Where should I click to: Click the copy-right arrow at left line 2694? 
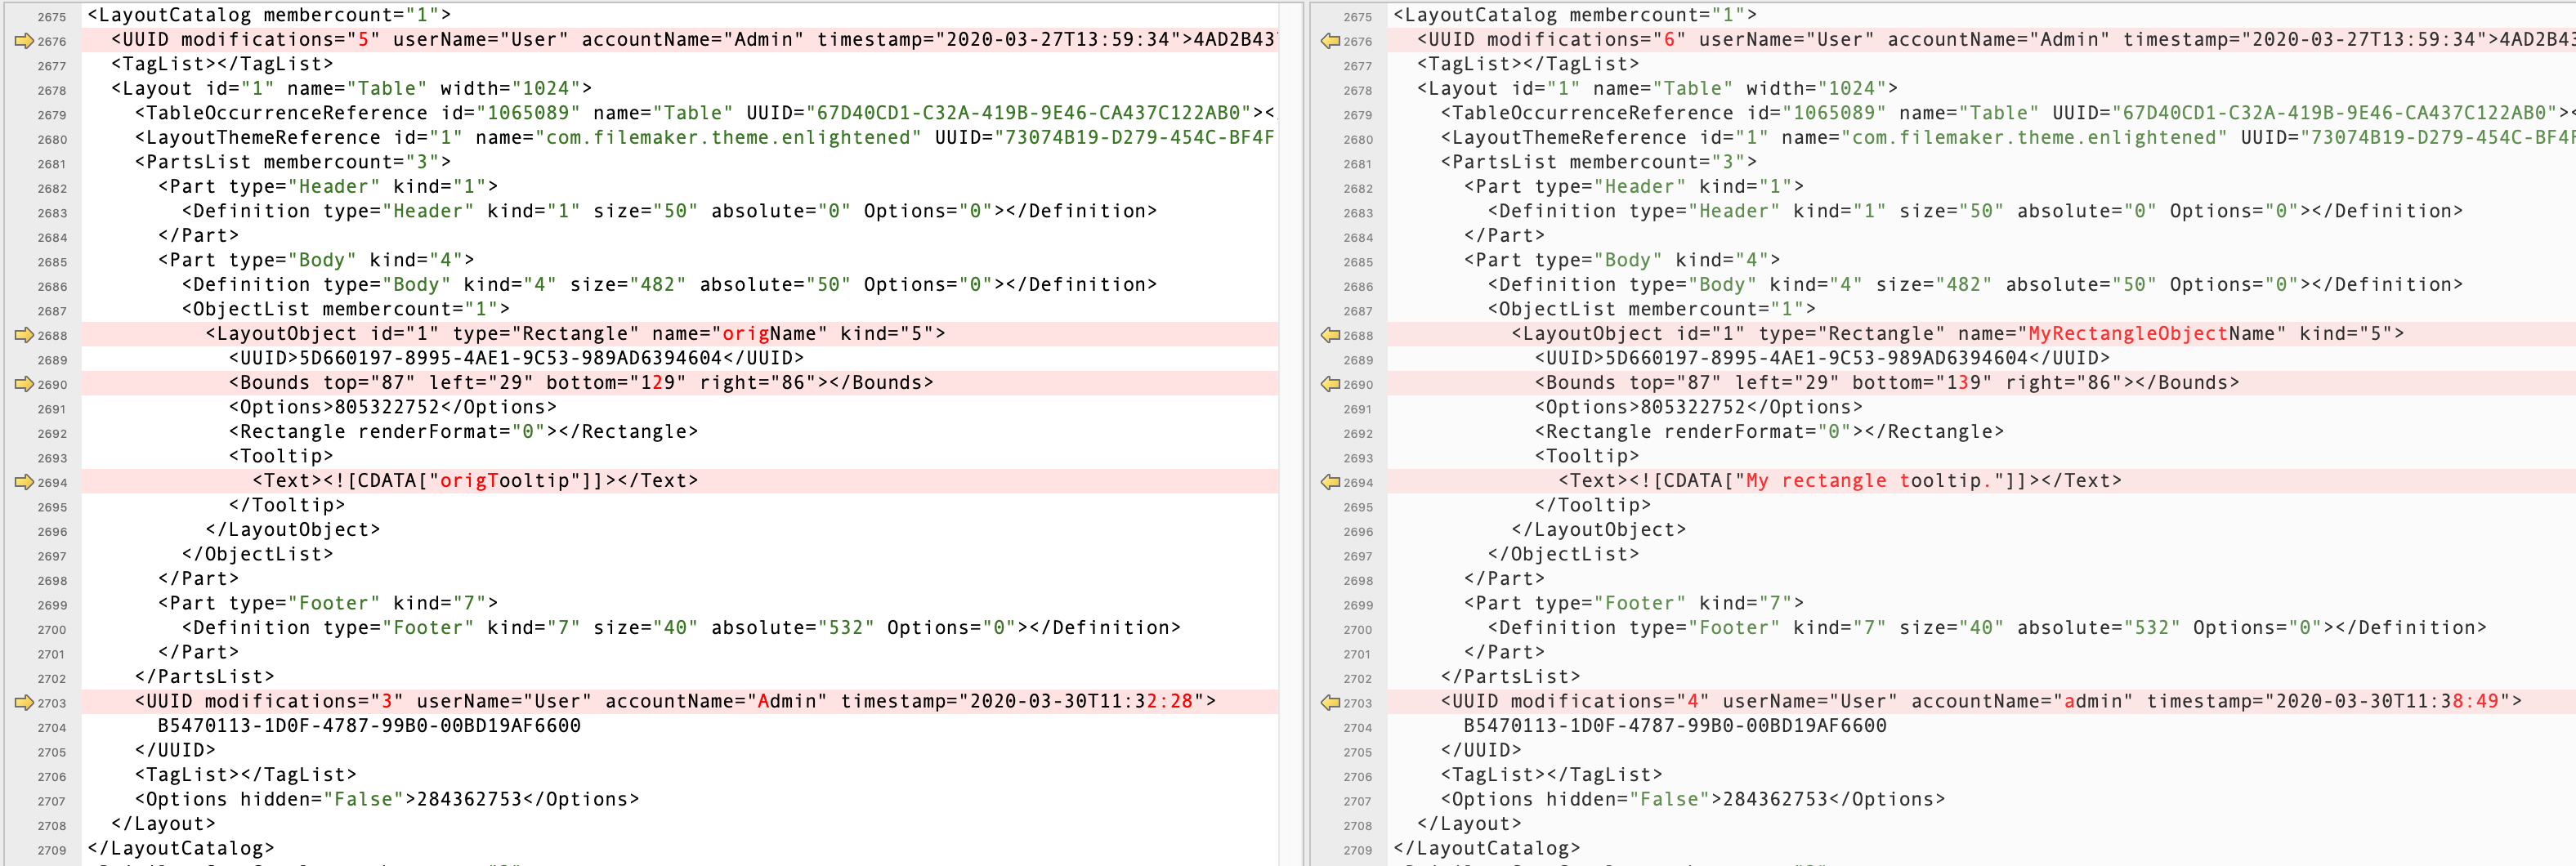tap(24, 482)
